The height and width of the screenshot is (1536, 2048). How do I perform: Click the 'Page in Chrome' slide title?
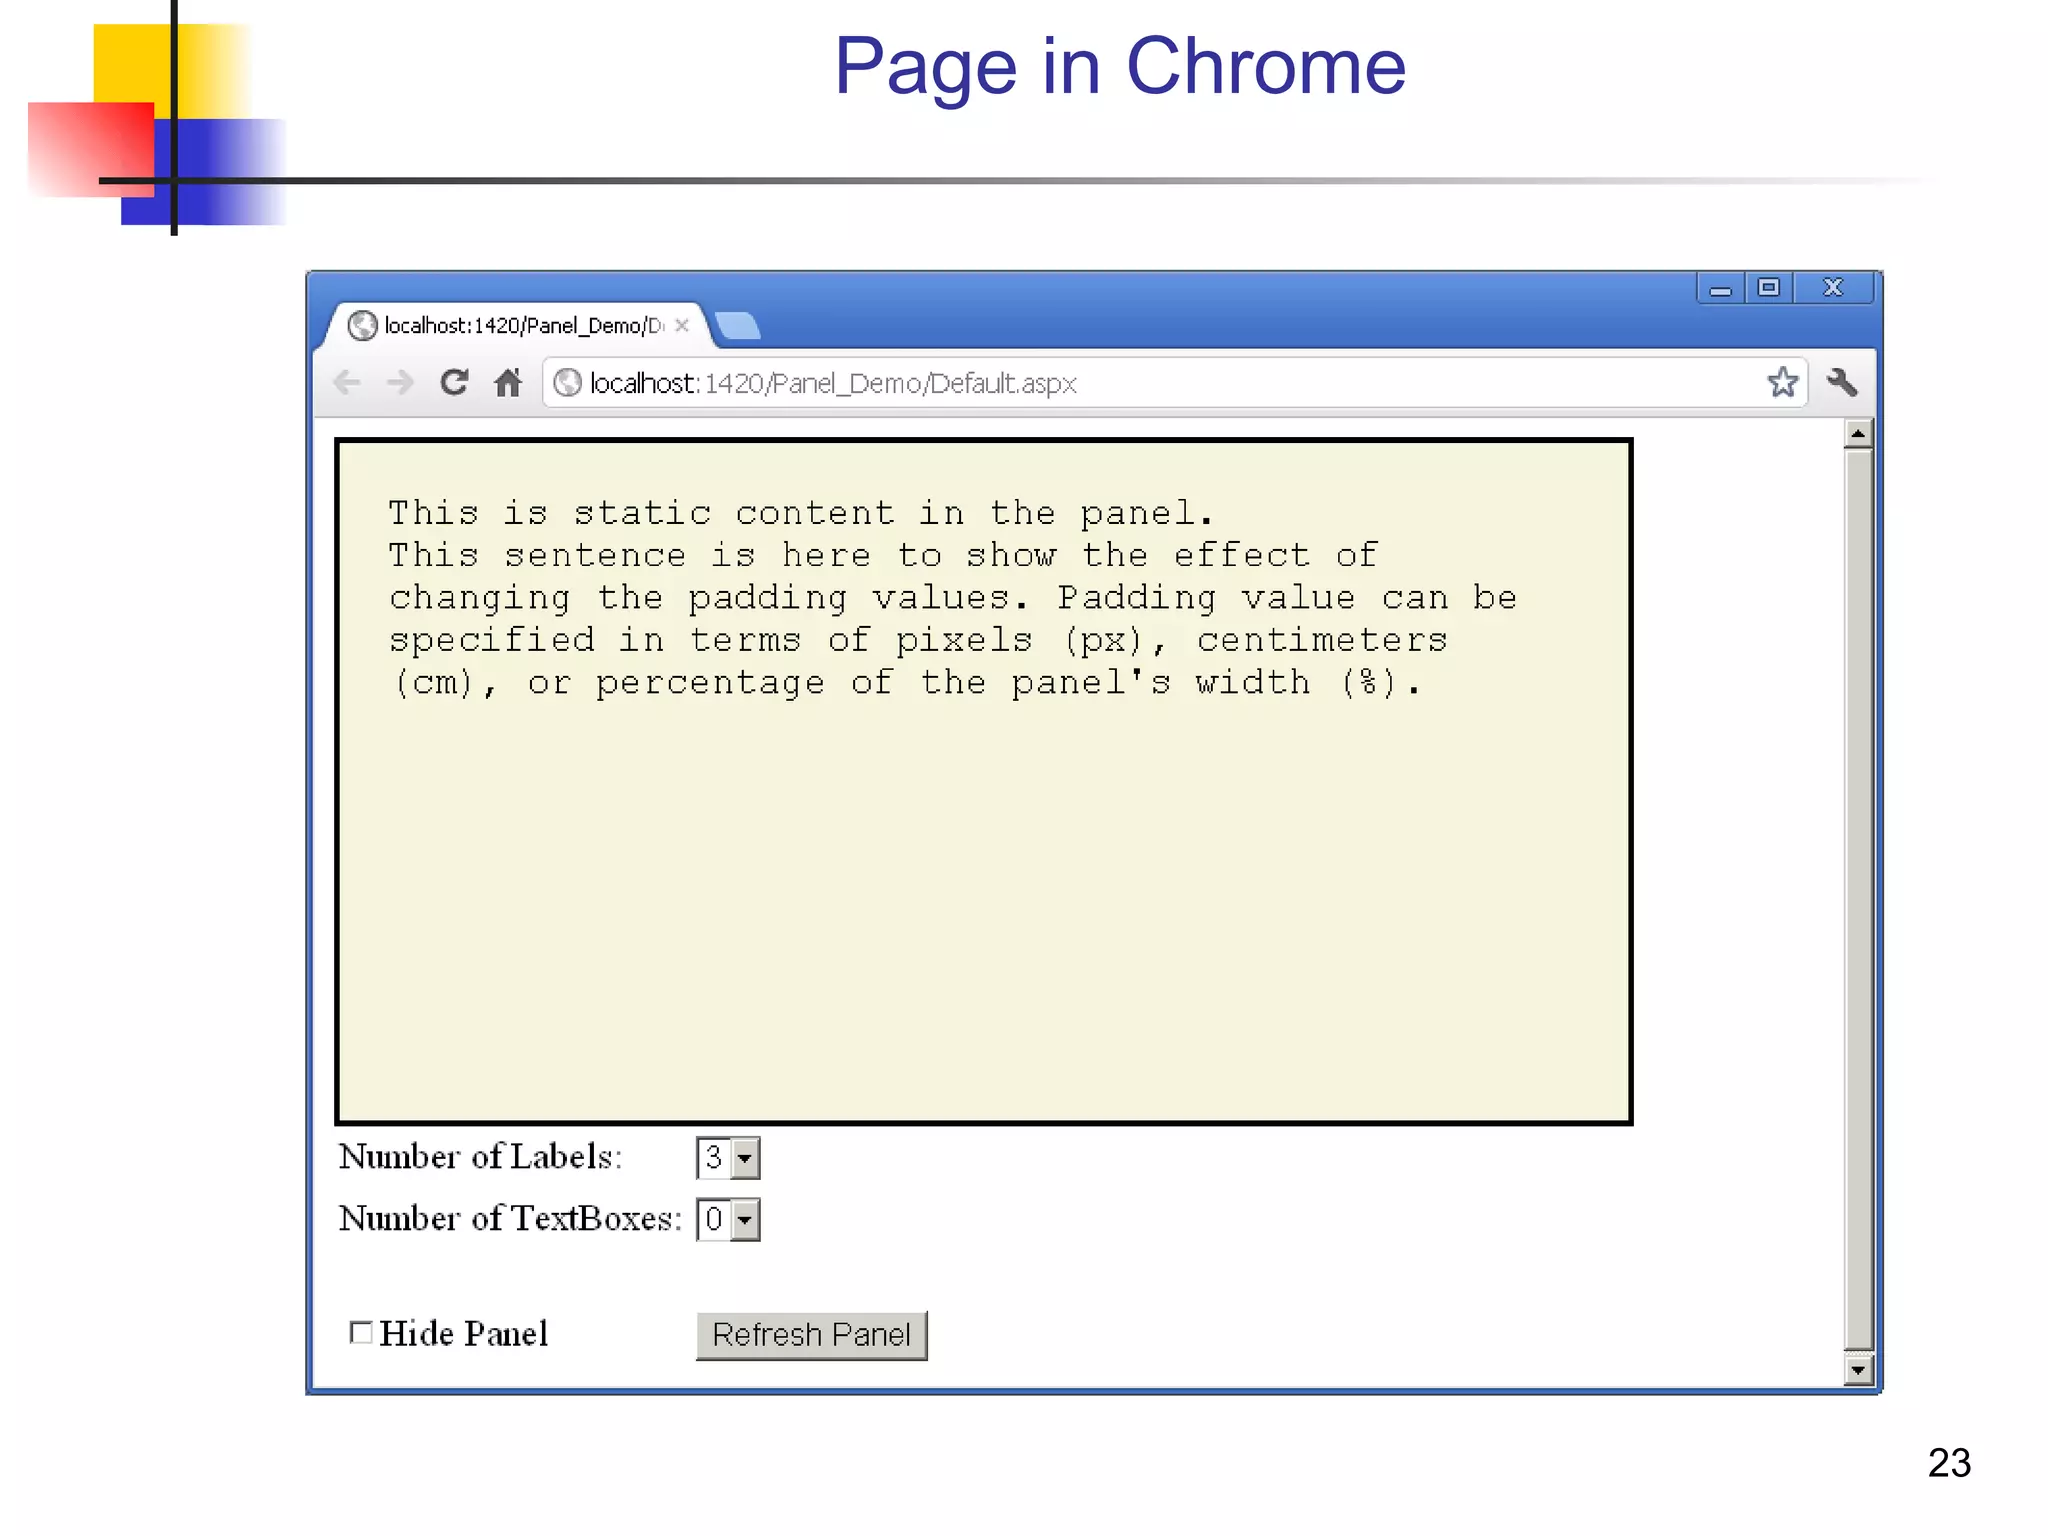click(1120, 66)
